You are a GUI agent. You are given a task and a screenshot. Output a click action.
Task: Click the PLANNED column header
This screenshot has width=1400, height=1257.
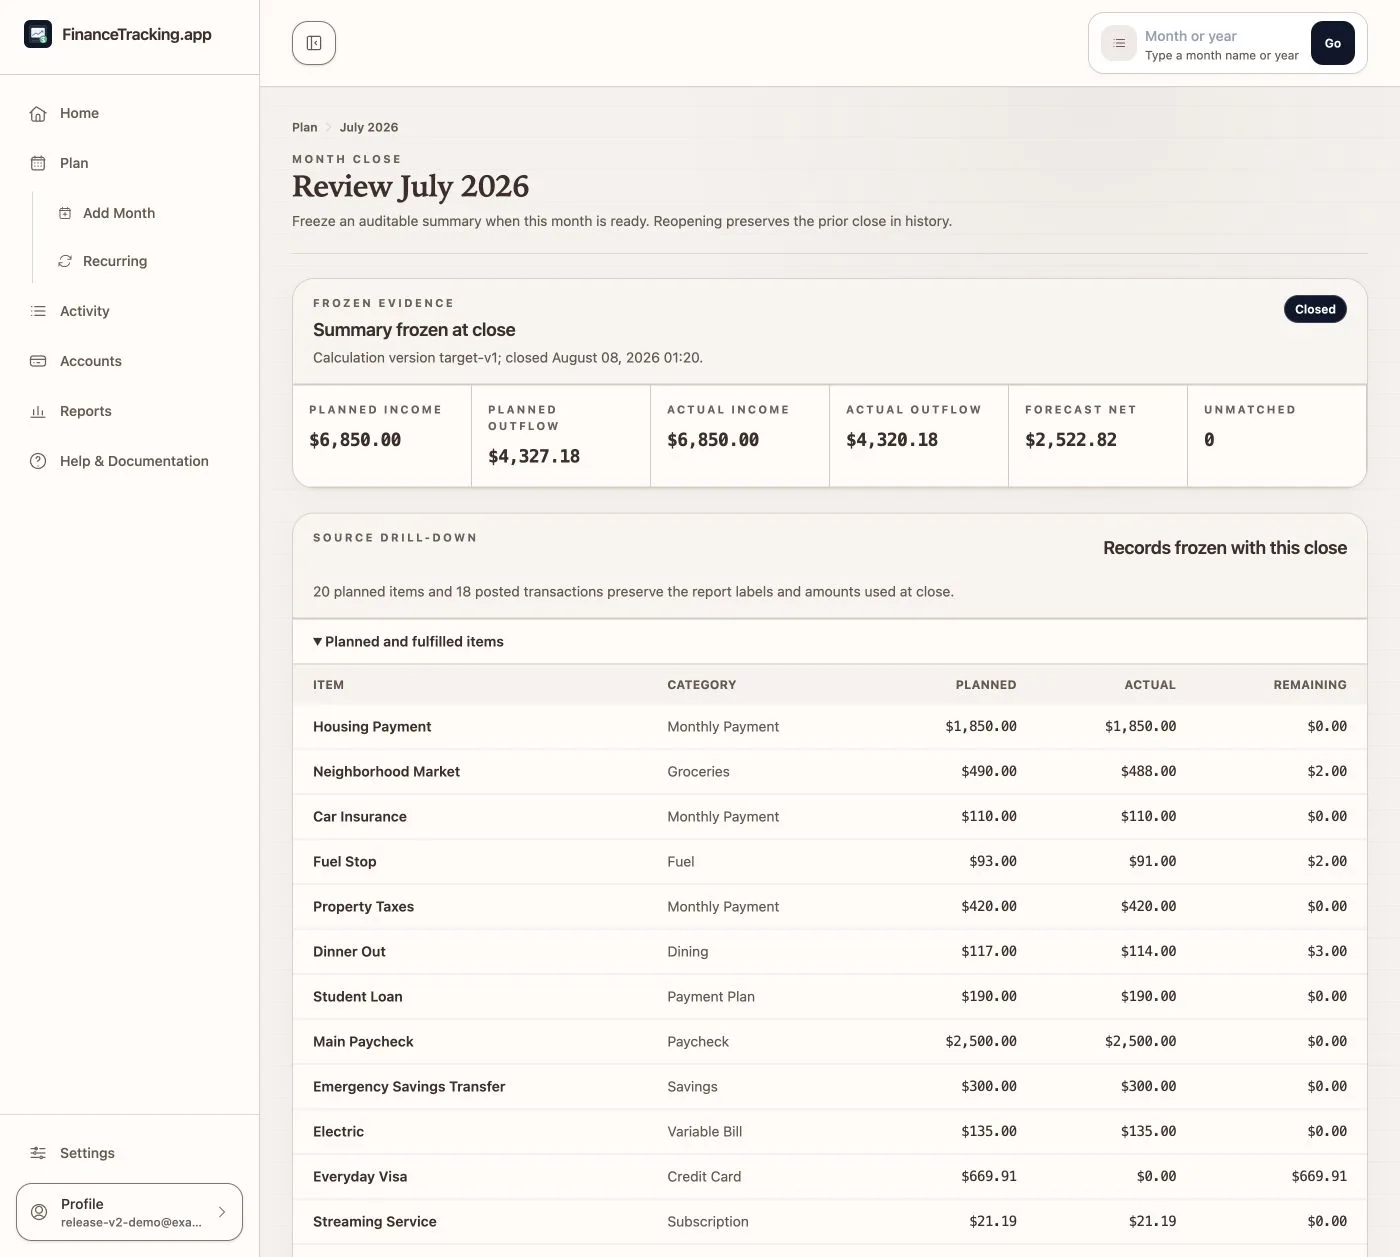point(986,685)
